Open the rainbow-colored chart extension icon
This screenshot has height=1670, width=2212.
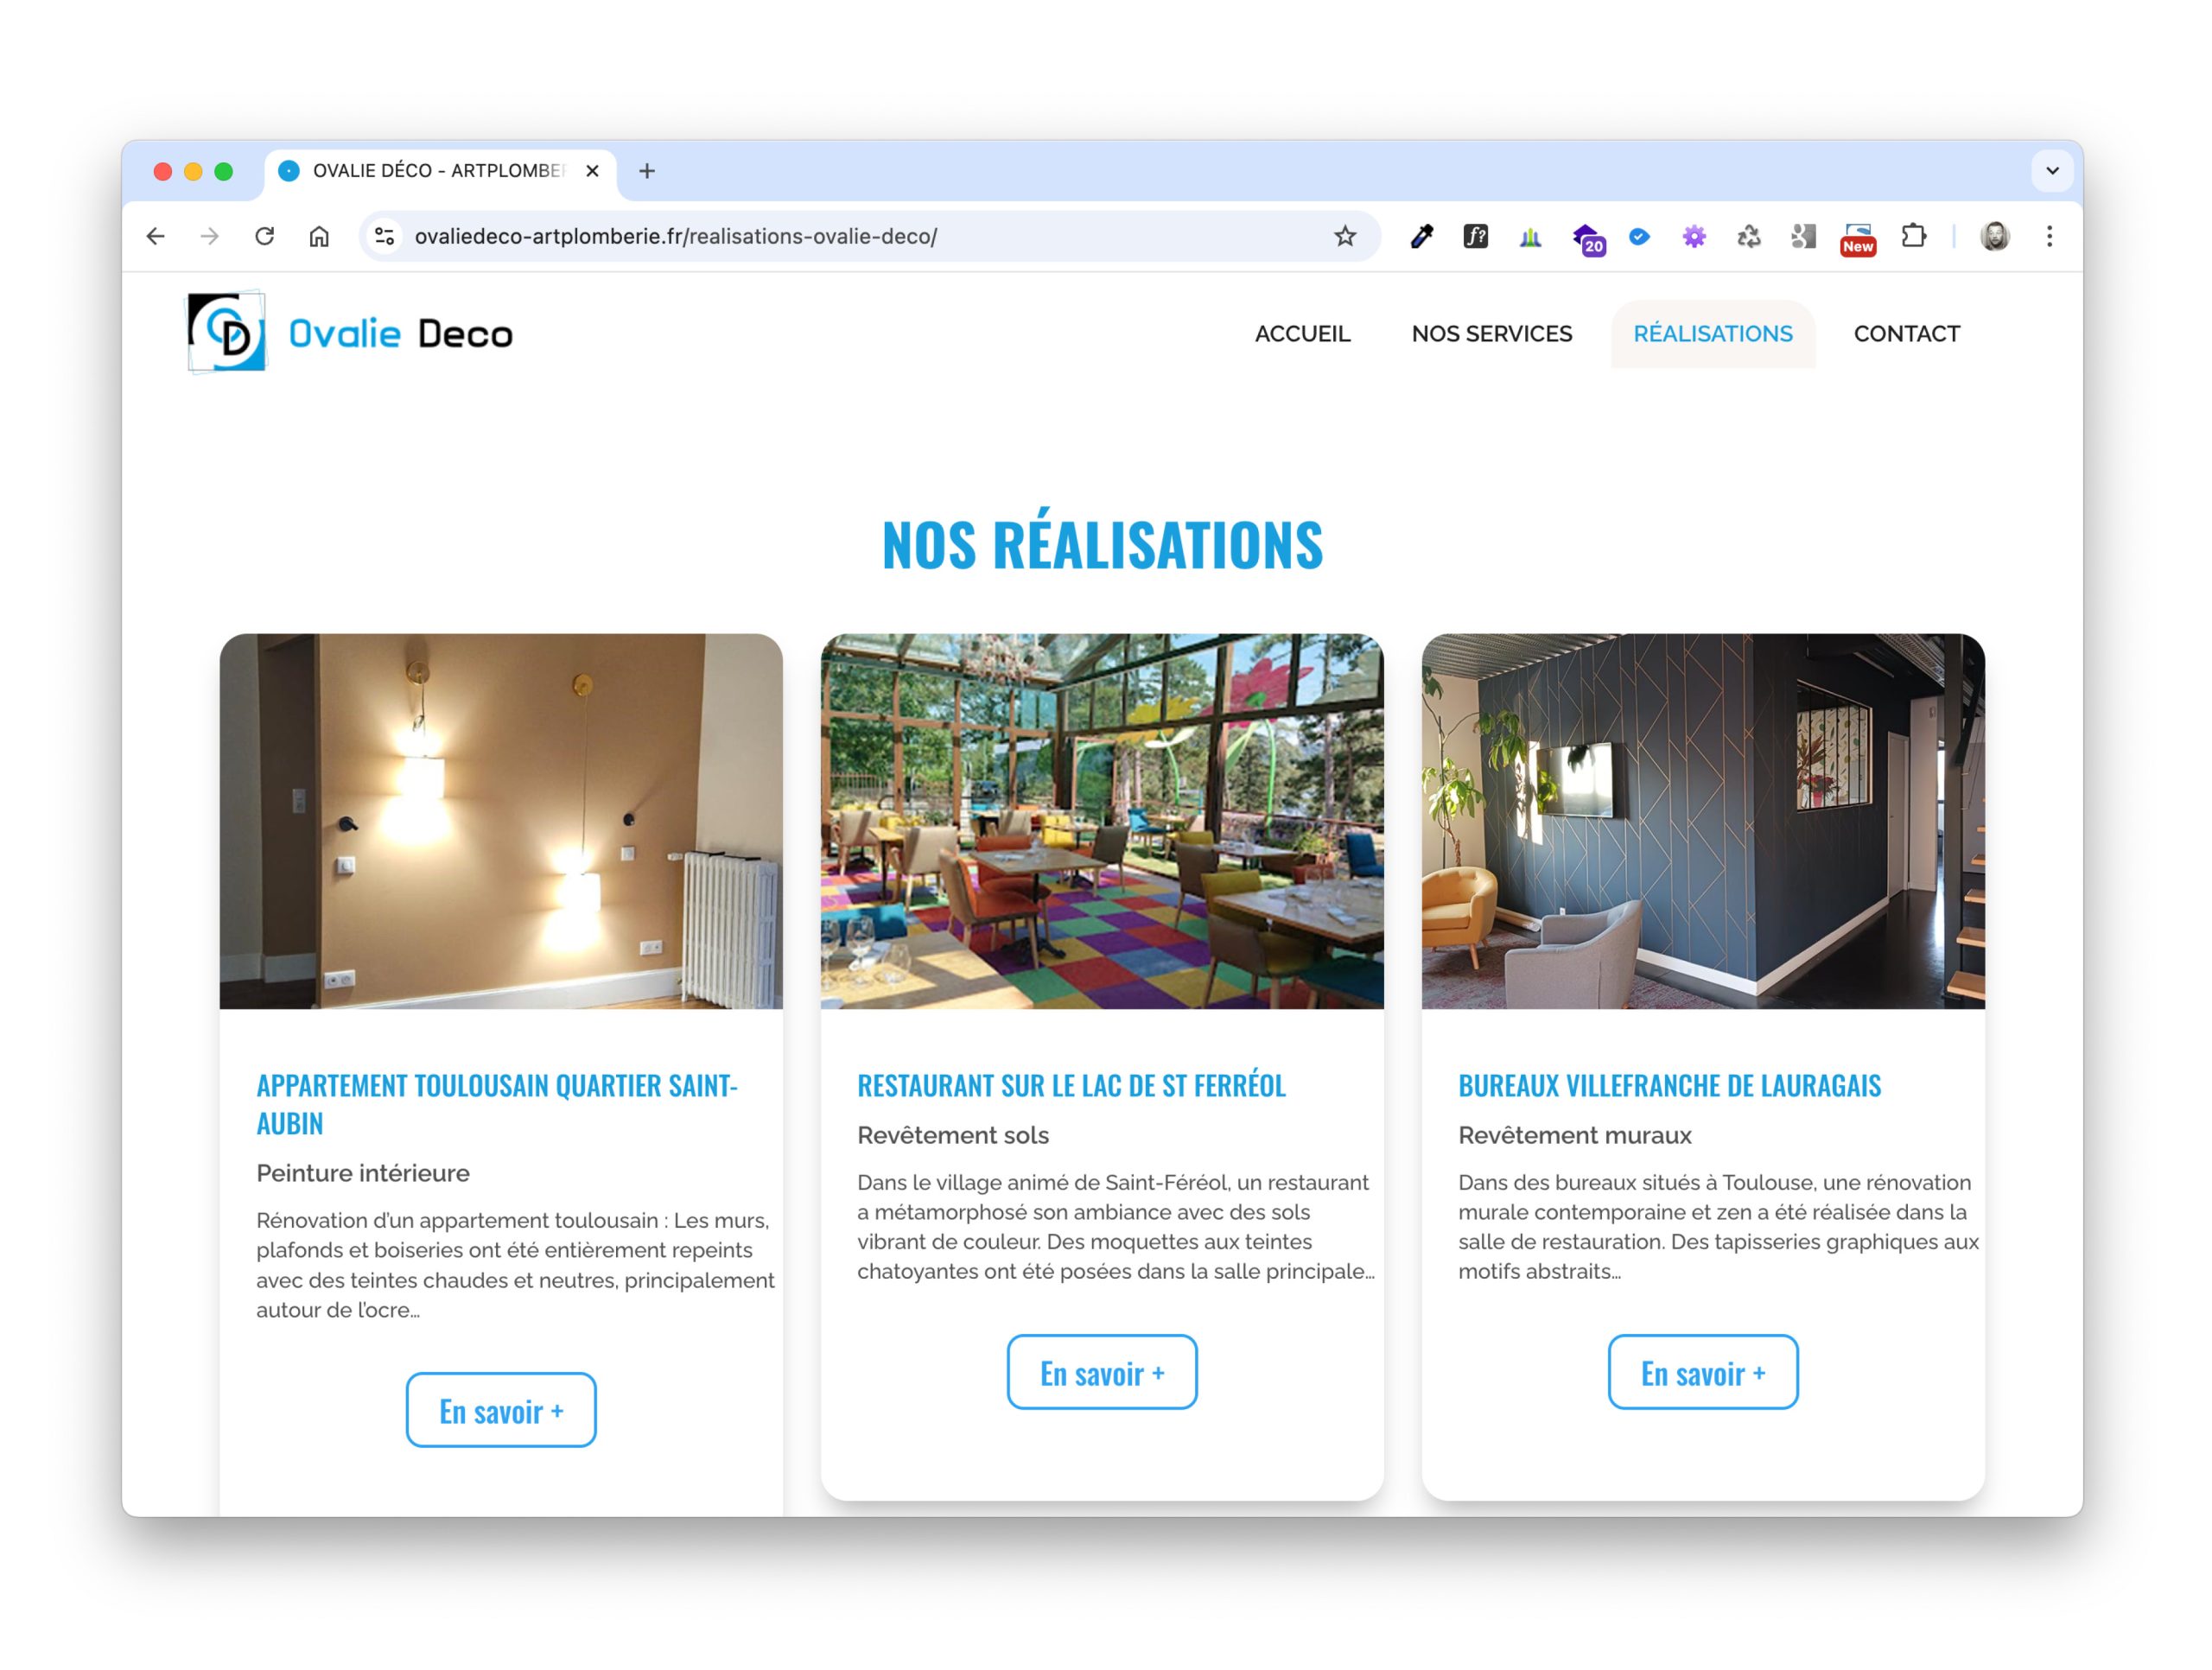coord(1530,237)
